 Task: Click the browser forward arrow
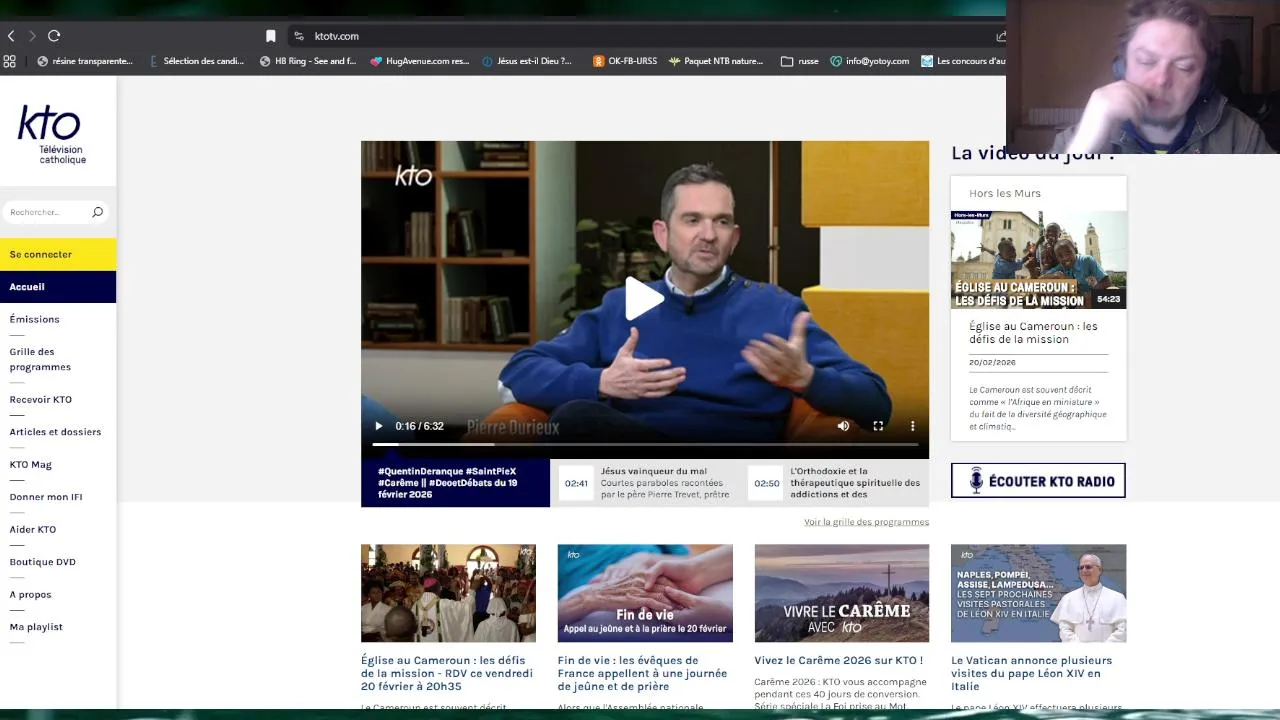coord(32,36)
